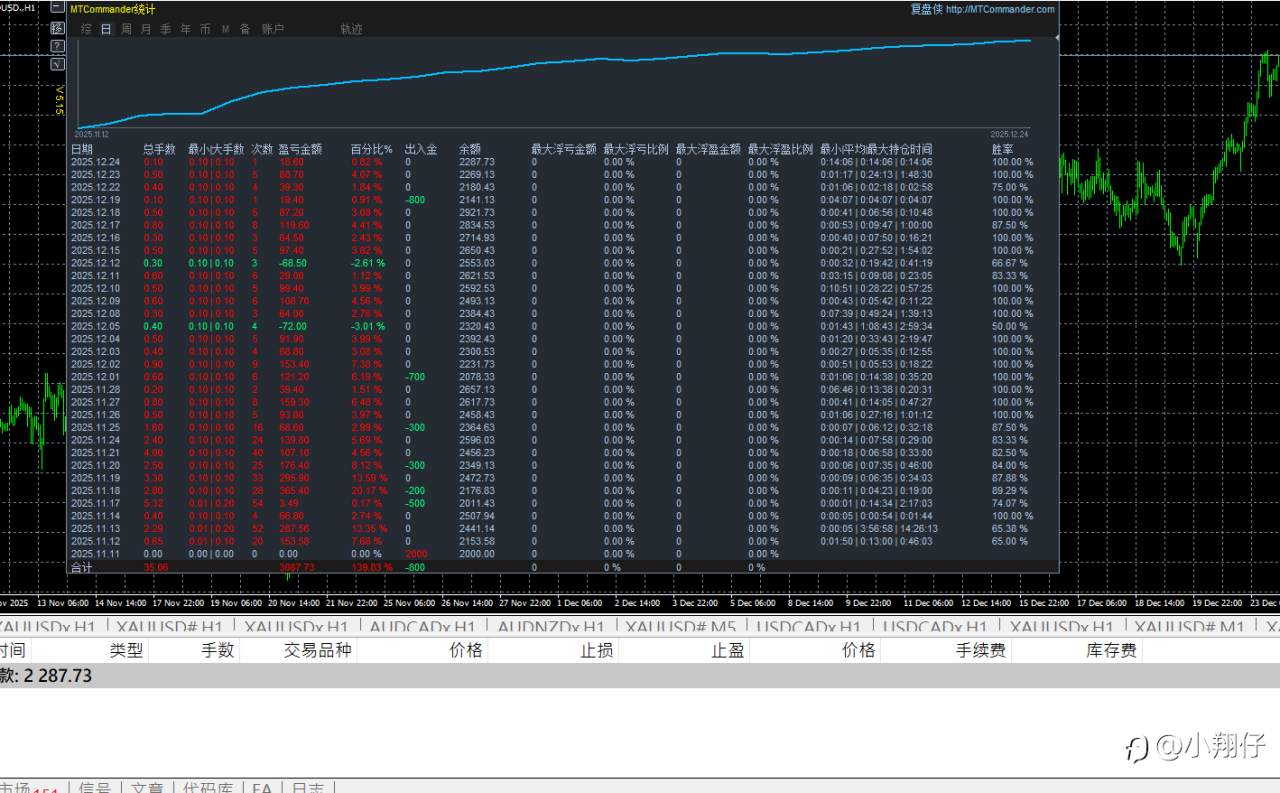This screenshot has width=1280, height=793.
Task: Switch to the AUDCADx H1 chart tab
Action: (x=422, y=627)
